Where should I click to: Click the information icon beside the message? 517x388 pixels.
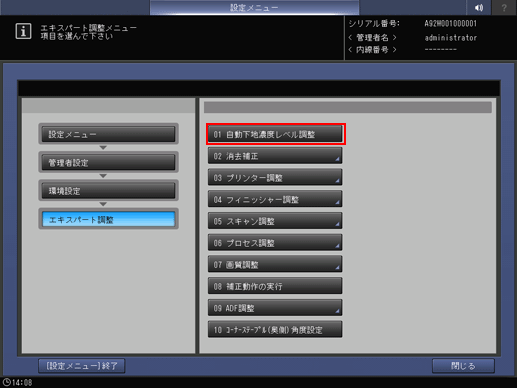tap(23, 31)
